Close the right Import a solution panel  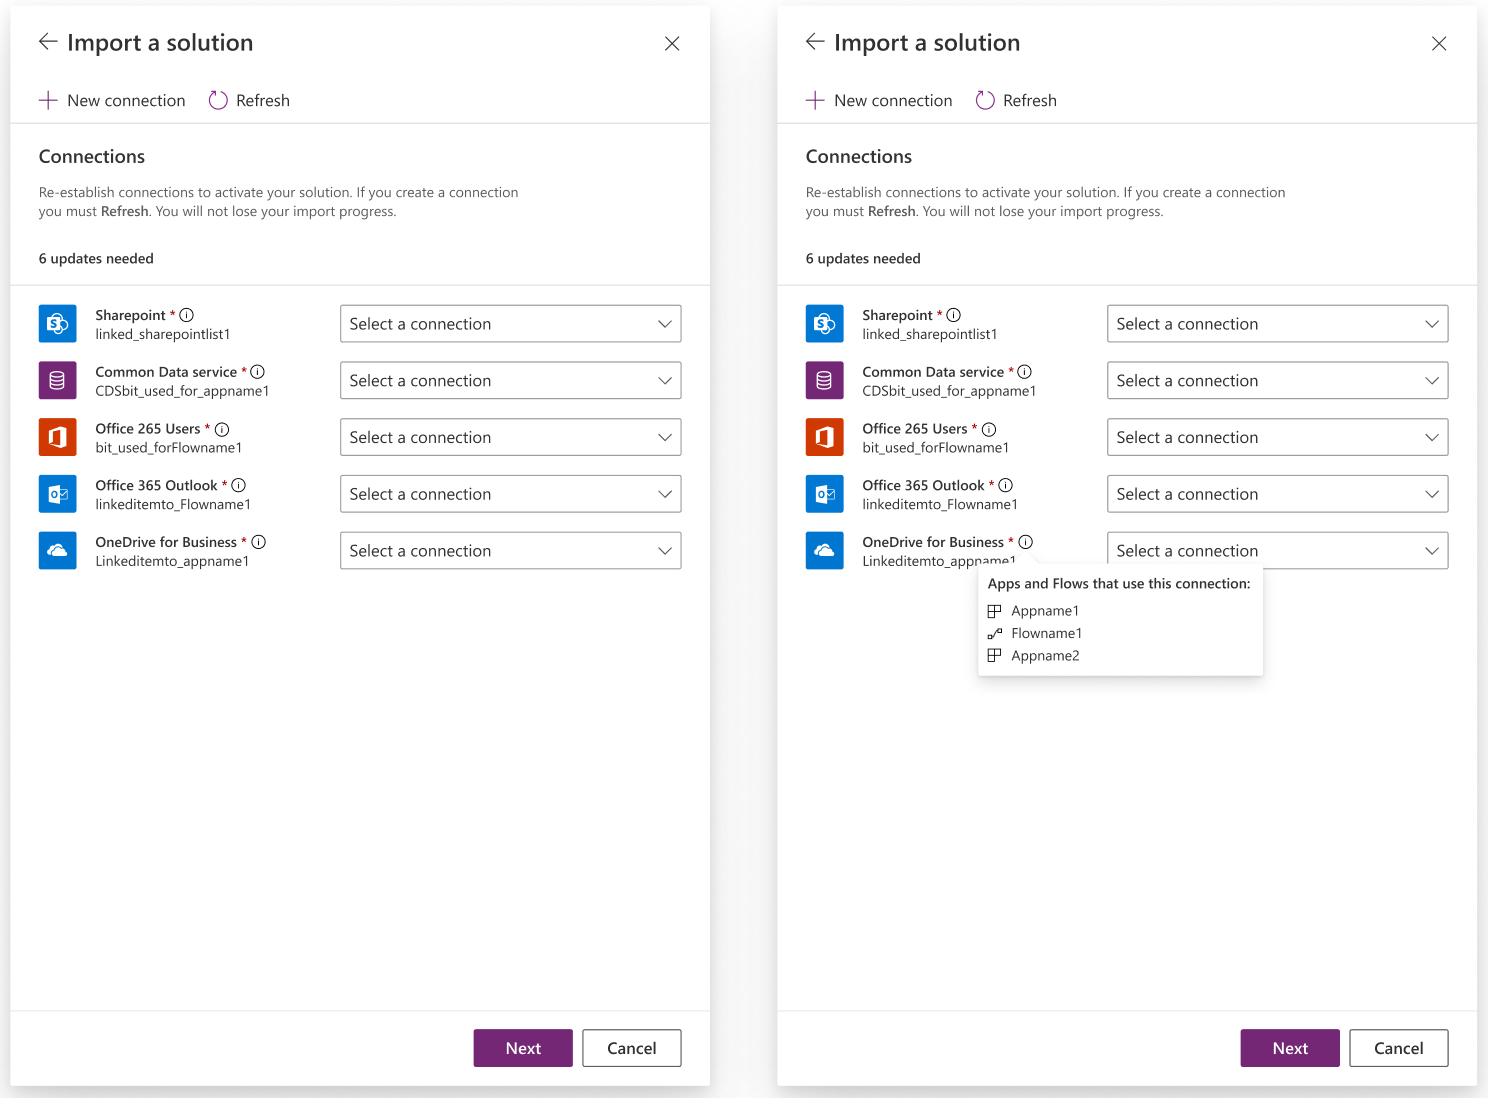click(x=1439, y=43)
